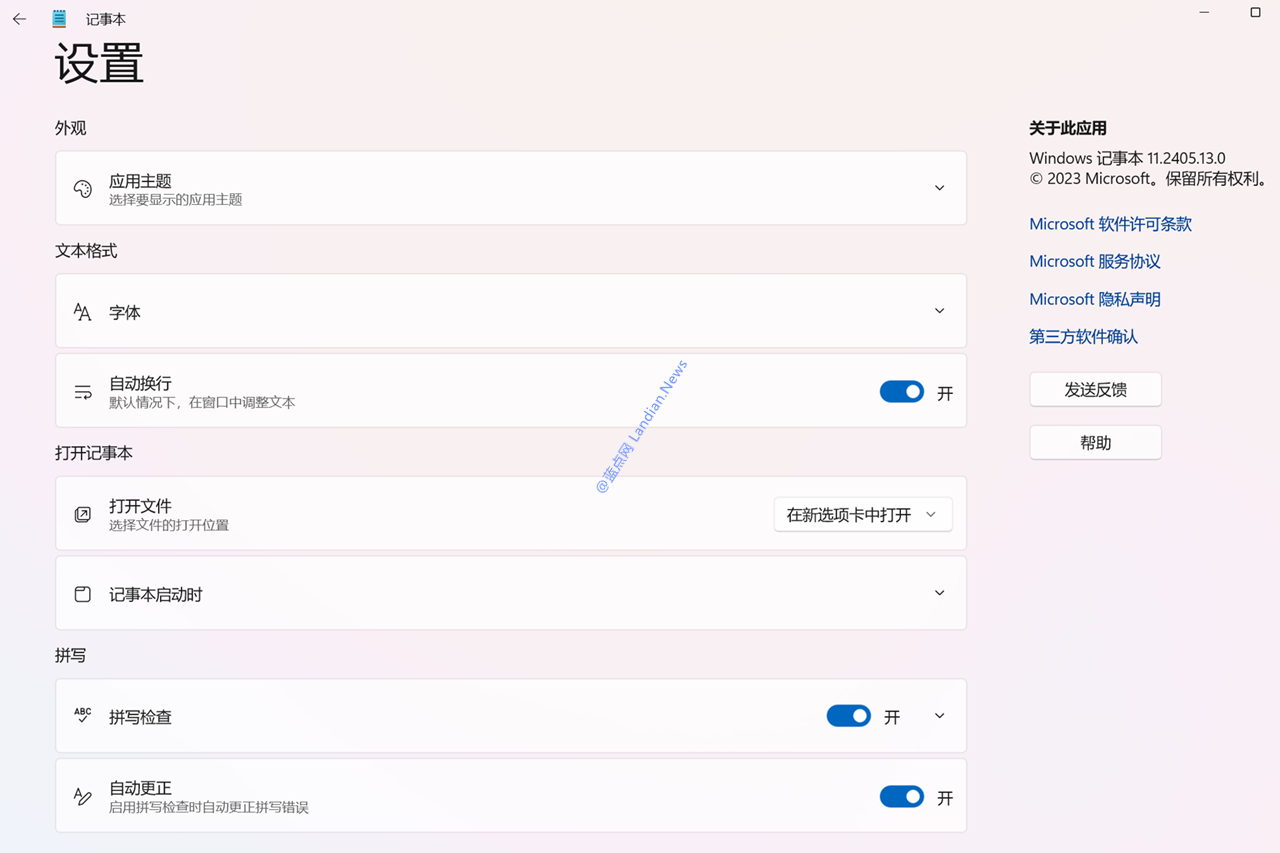Click the 设置 page heading

pyautogui.click(x=99, y=62)
